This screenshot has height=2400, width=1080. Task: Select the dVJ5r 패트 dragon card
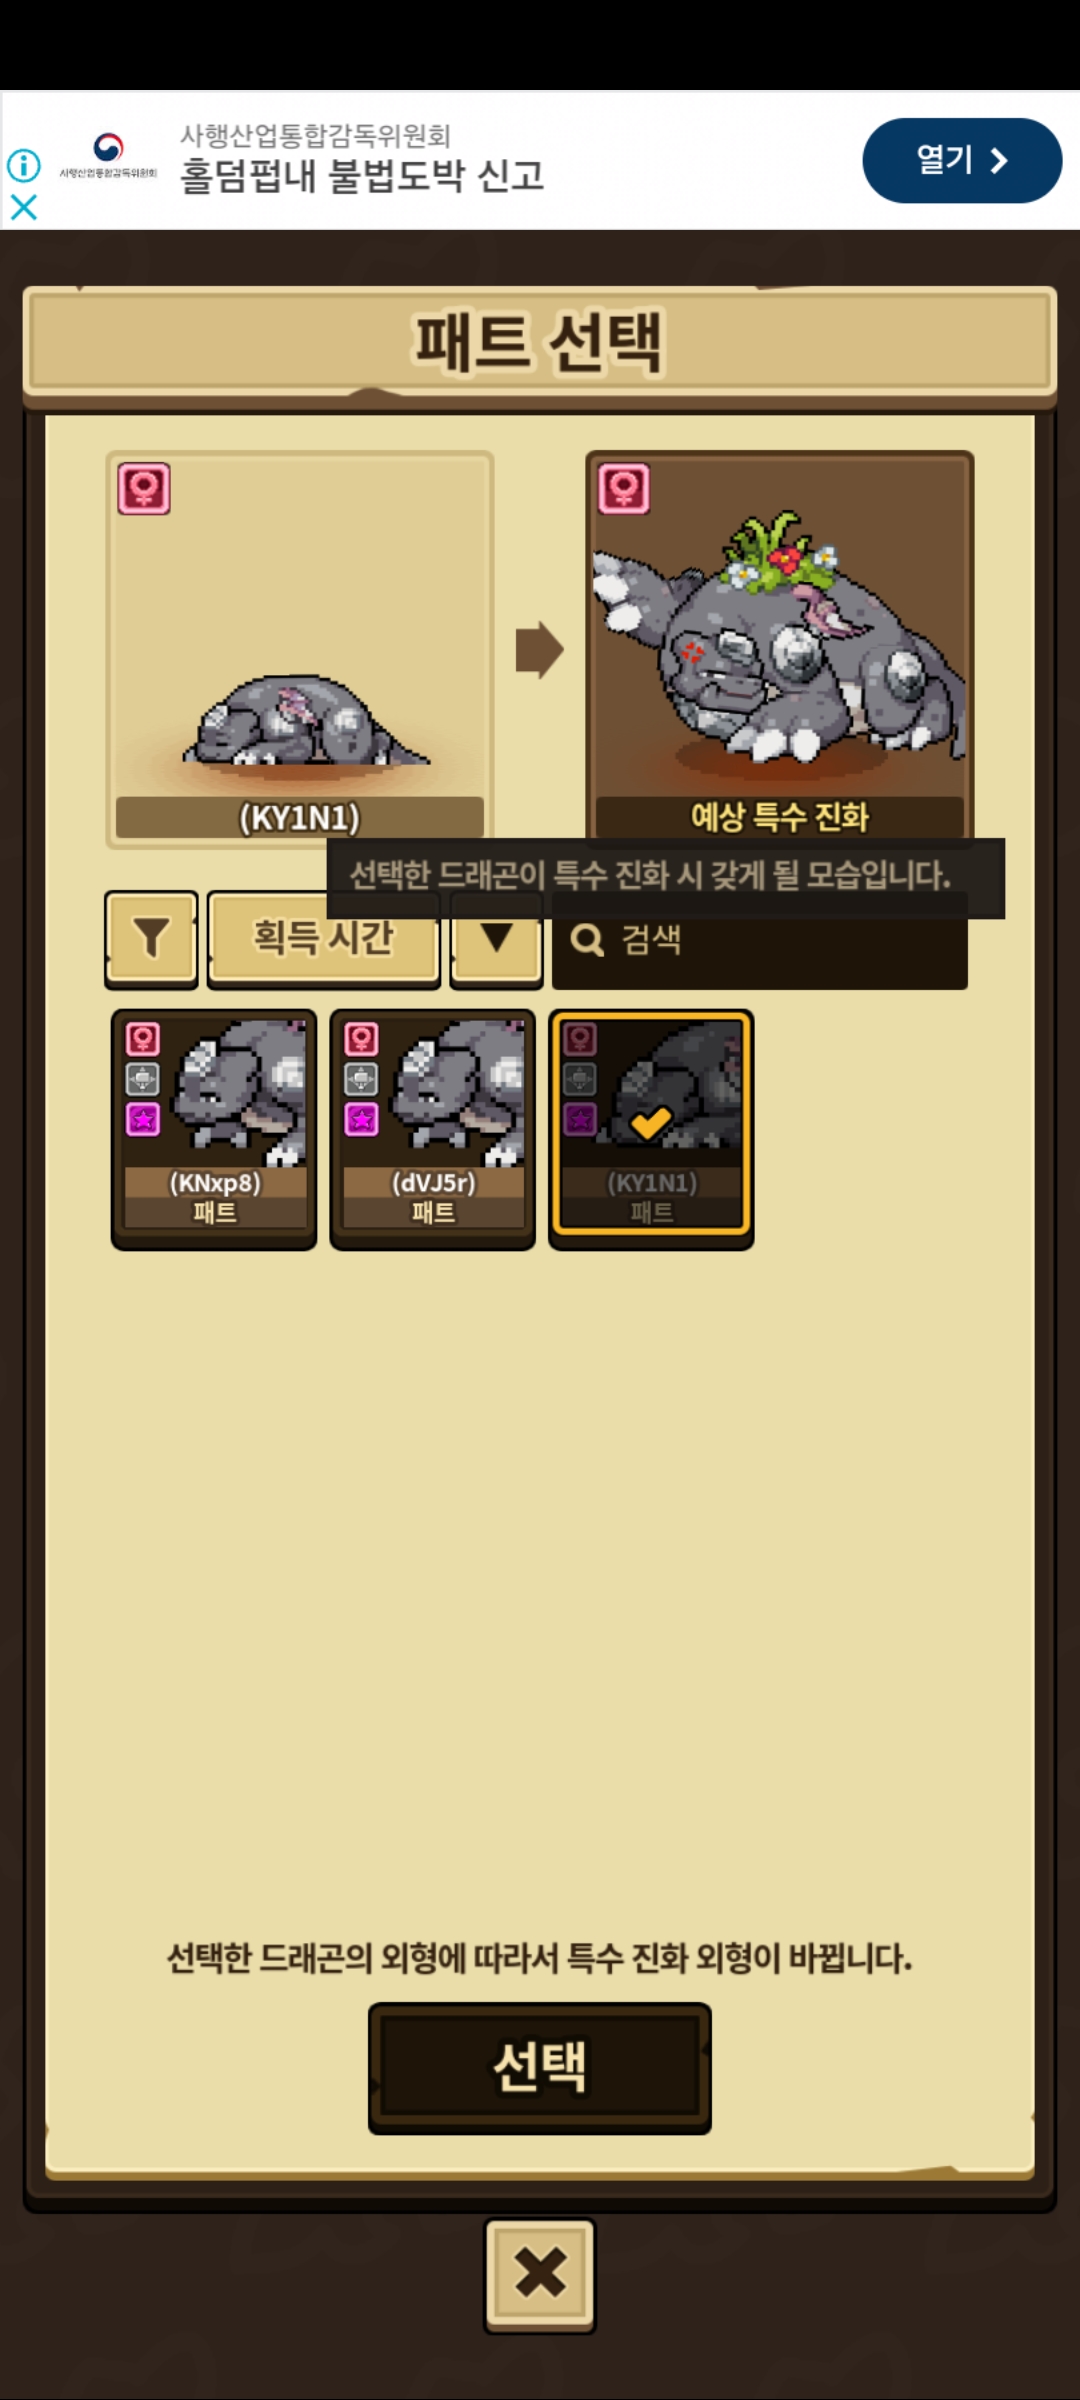(x=432, y=1129)
